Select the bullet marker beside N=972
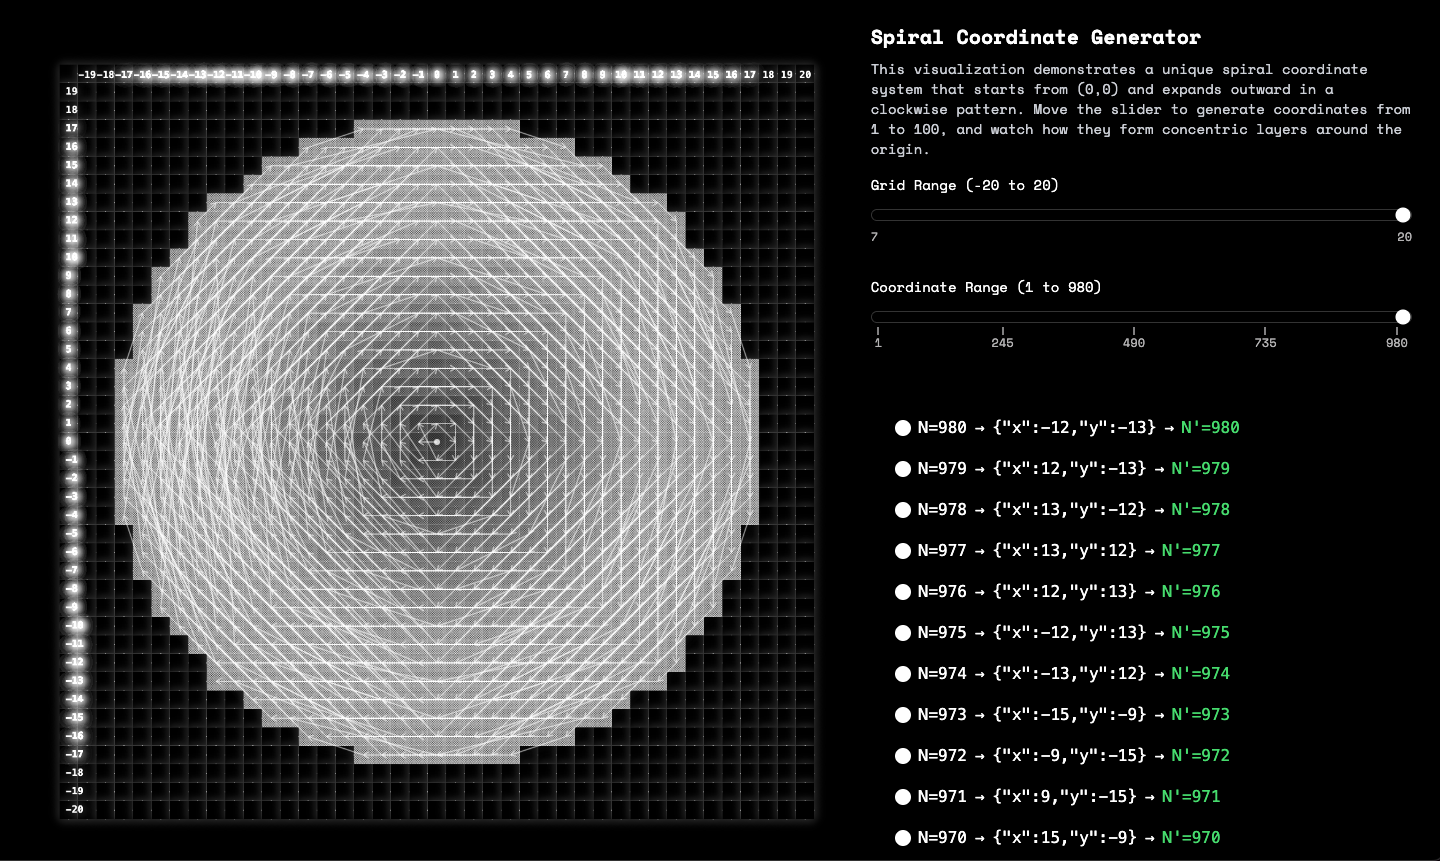The width and height of the screenshot is (1440, 861). click(903, 756)
